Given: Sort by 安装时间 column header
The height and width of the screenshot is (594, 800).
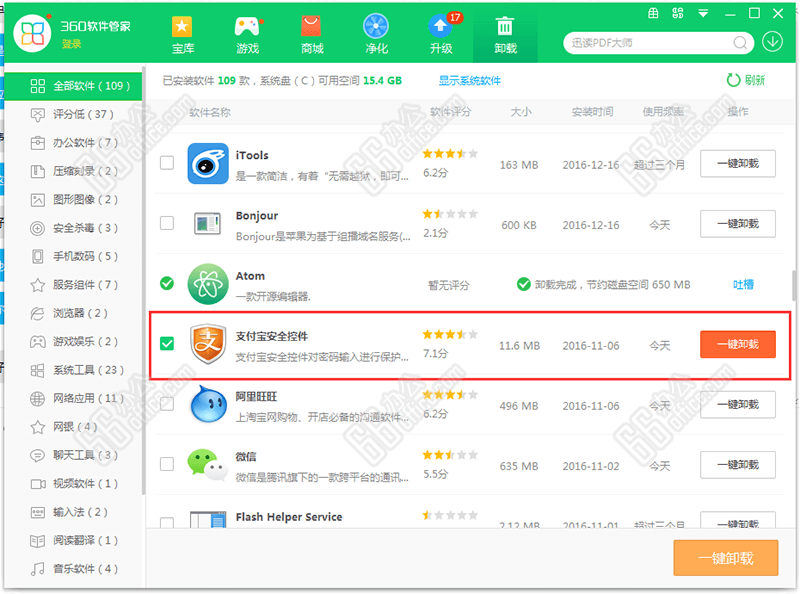Looking at the screenshot, I should (x=592, y=112).
